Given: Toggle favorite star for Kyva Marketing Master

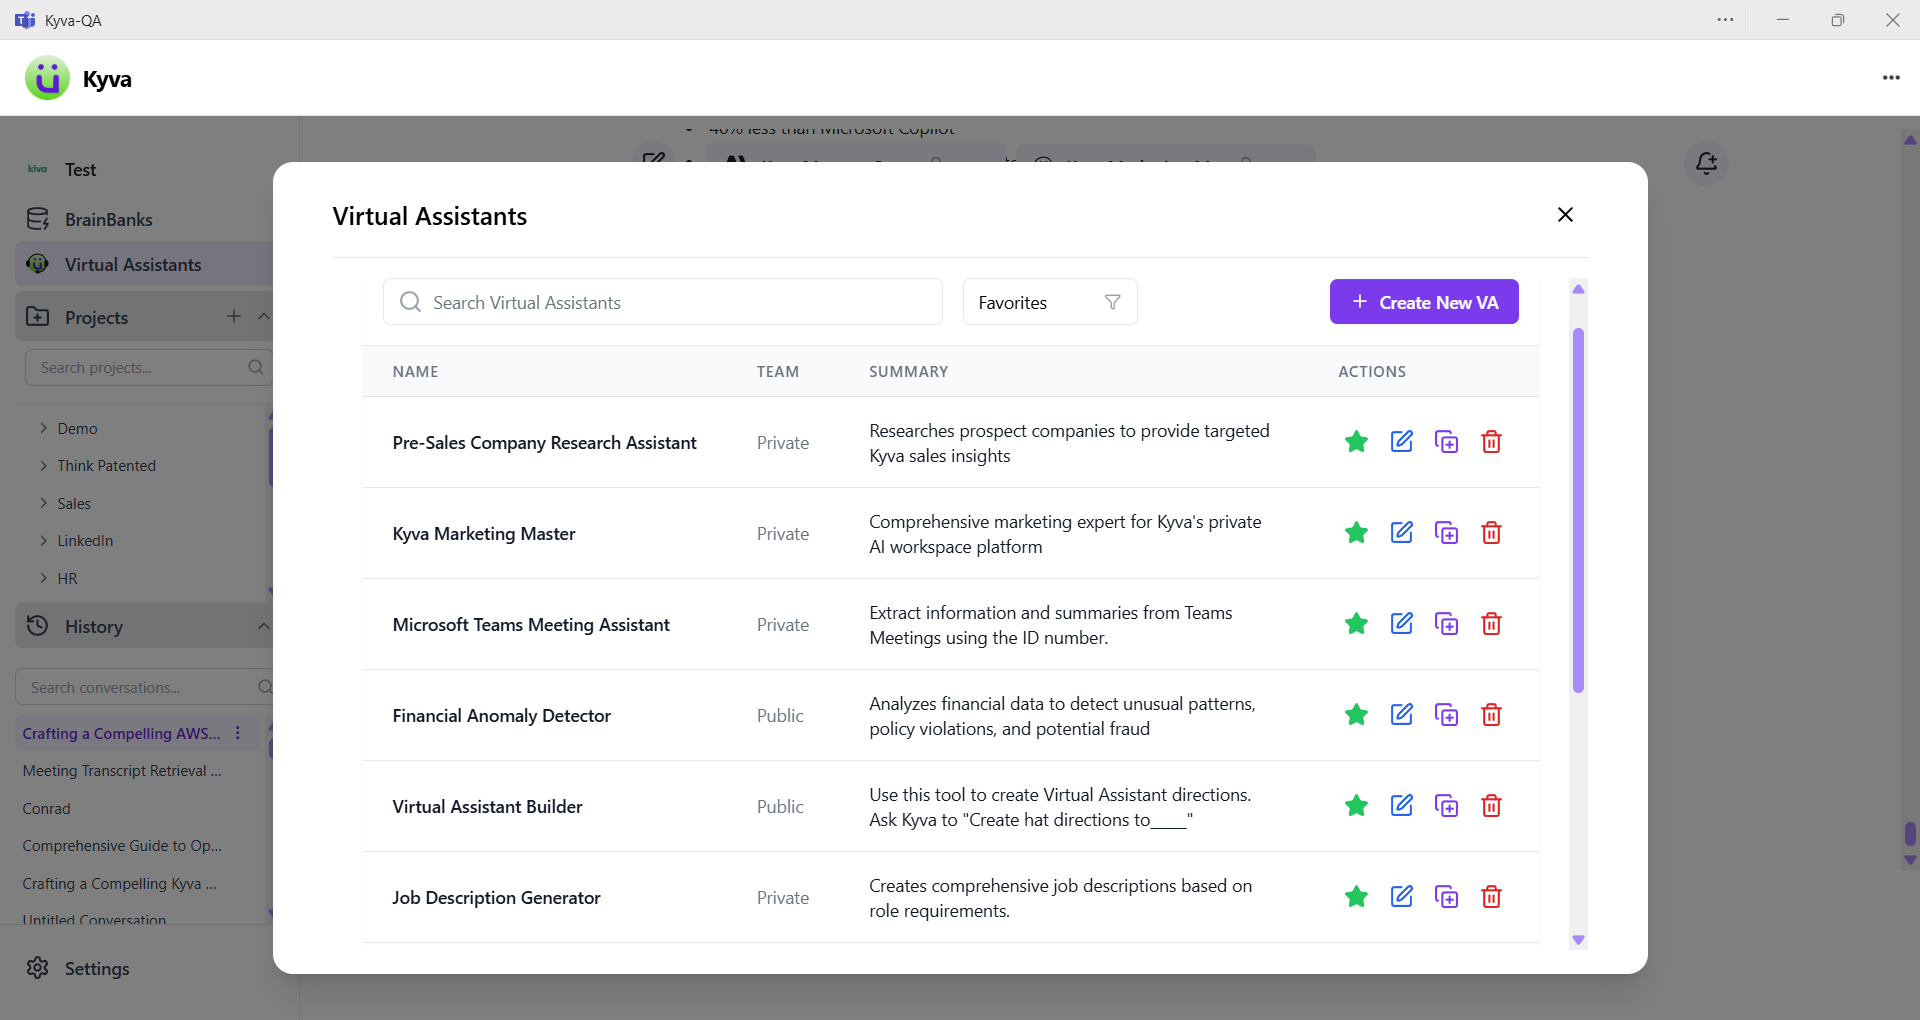Looking at the screenshot, I should (x=1356, y=533).
